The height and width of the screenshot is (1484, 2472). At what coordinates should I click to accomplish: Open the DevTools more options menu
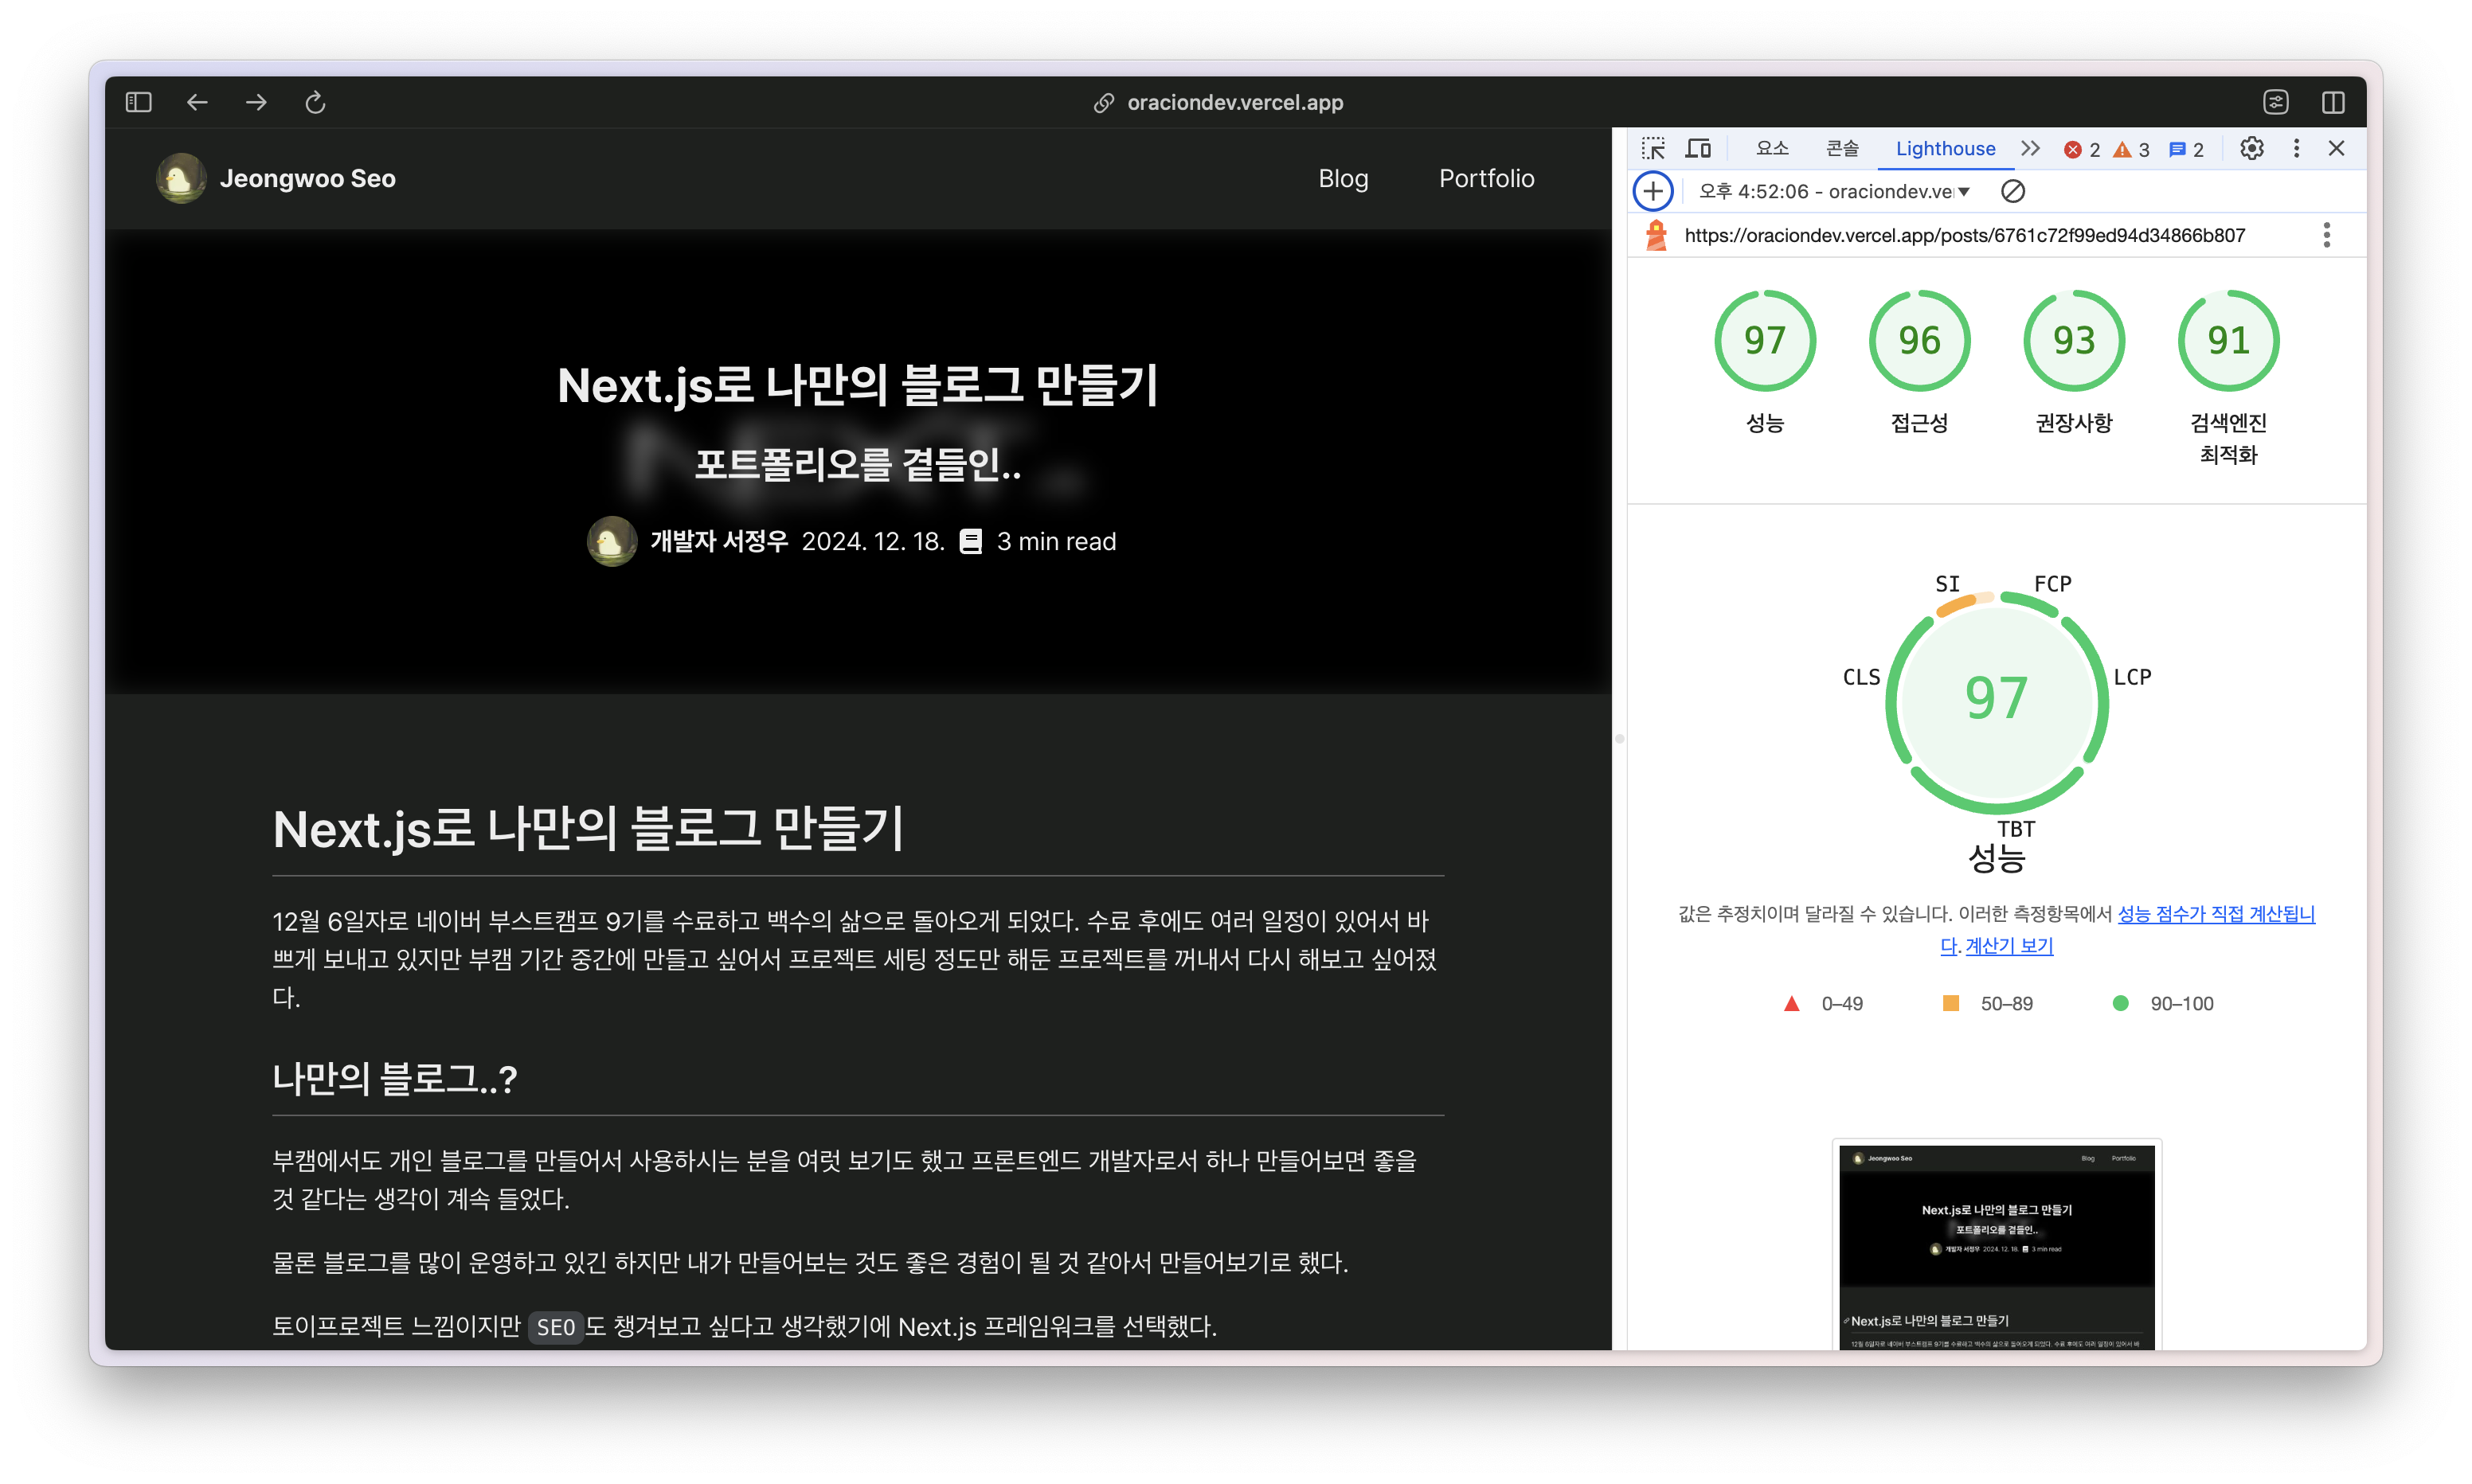click(2296, 148)
